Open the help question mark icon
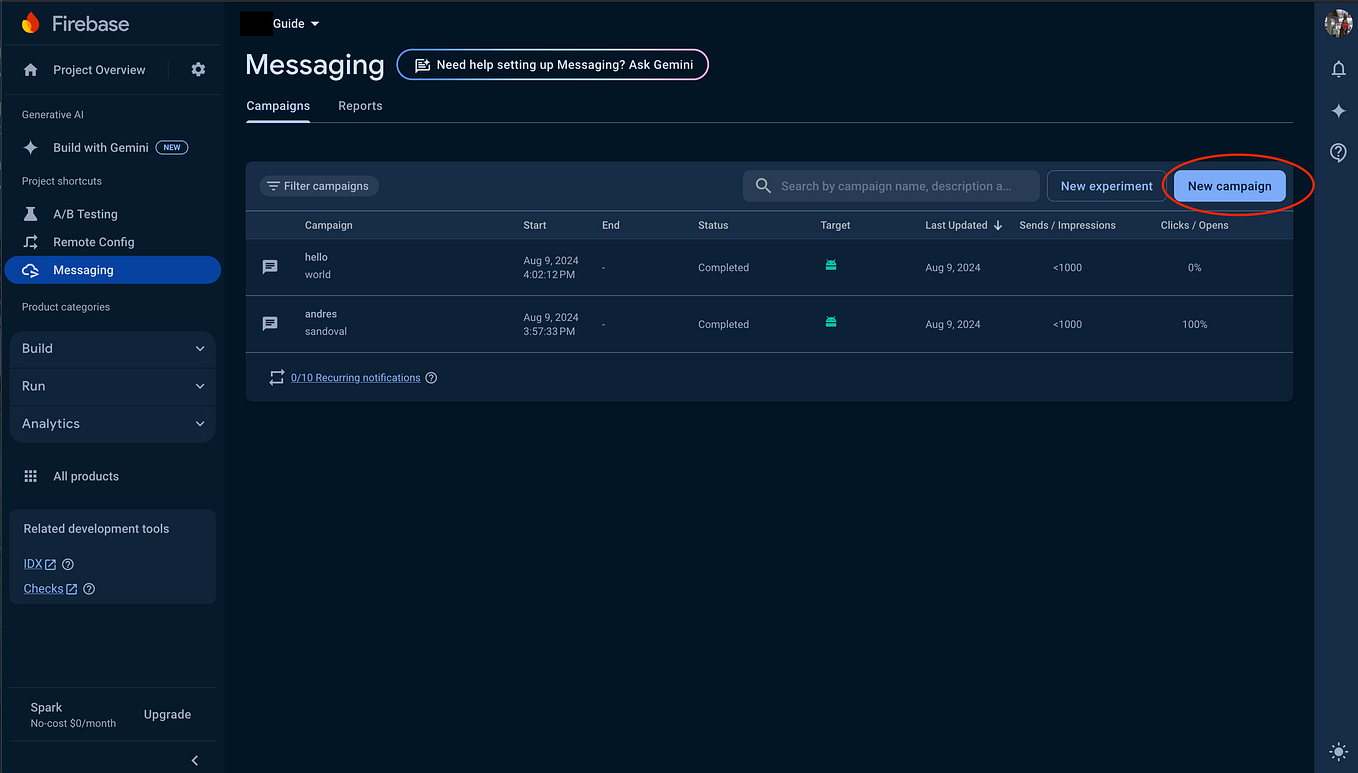 point(1338,152)
